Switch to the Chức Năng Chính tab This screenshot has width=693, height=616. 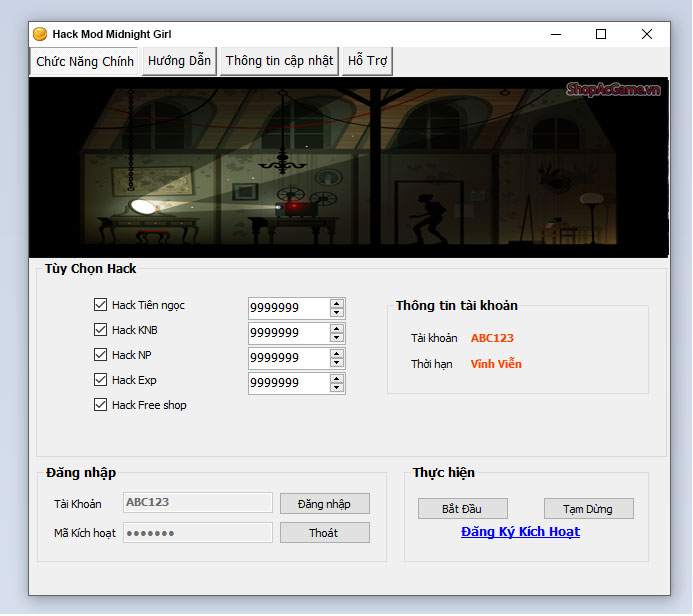pos(84,61)
